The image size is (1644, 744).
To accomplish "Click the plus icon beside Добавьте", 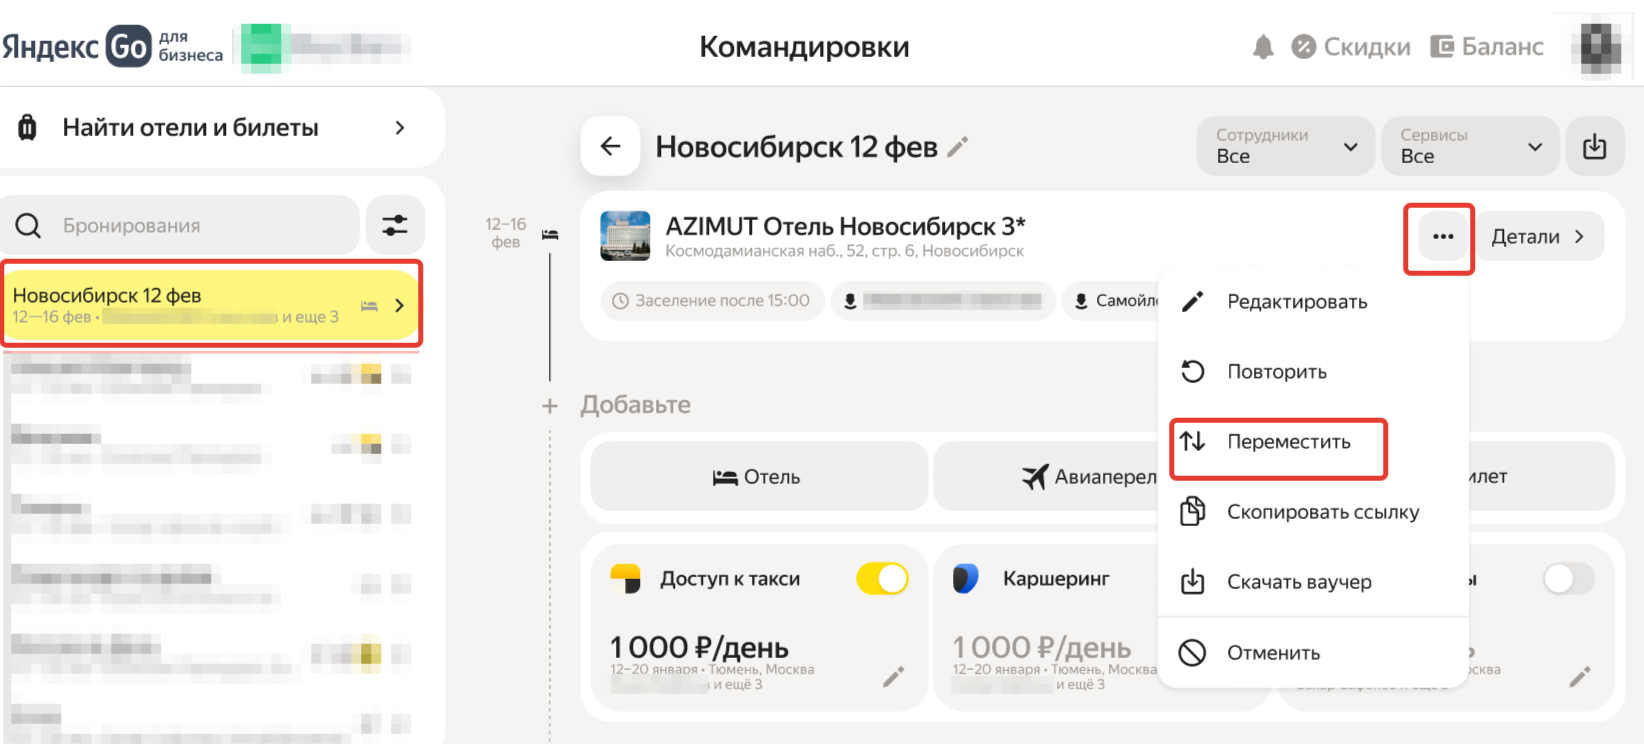I will click(549, 405).
